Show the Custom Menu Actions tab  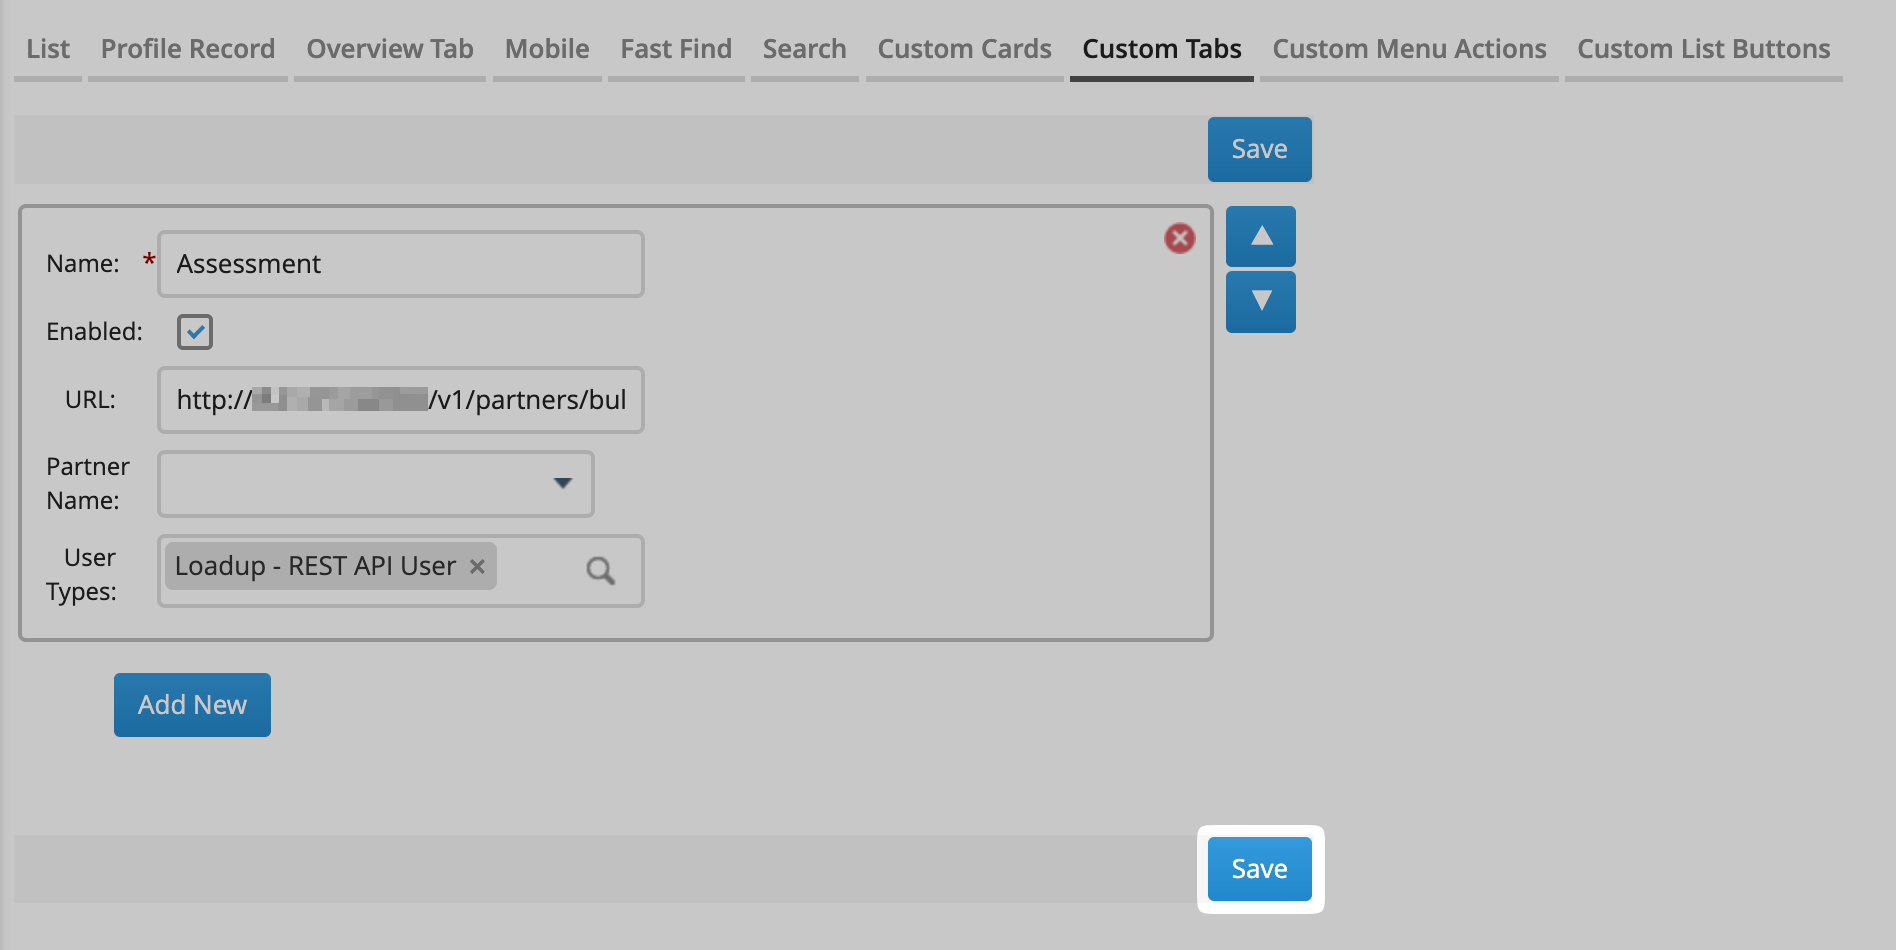point(1409,49)
